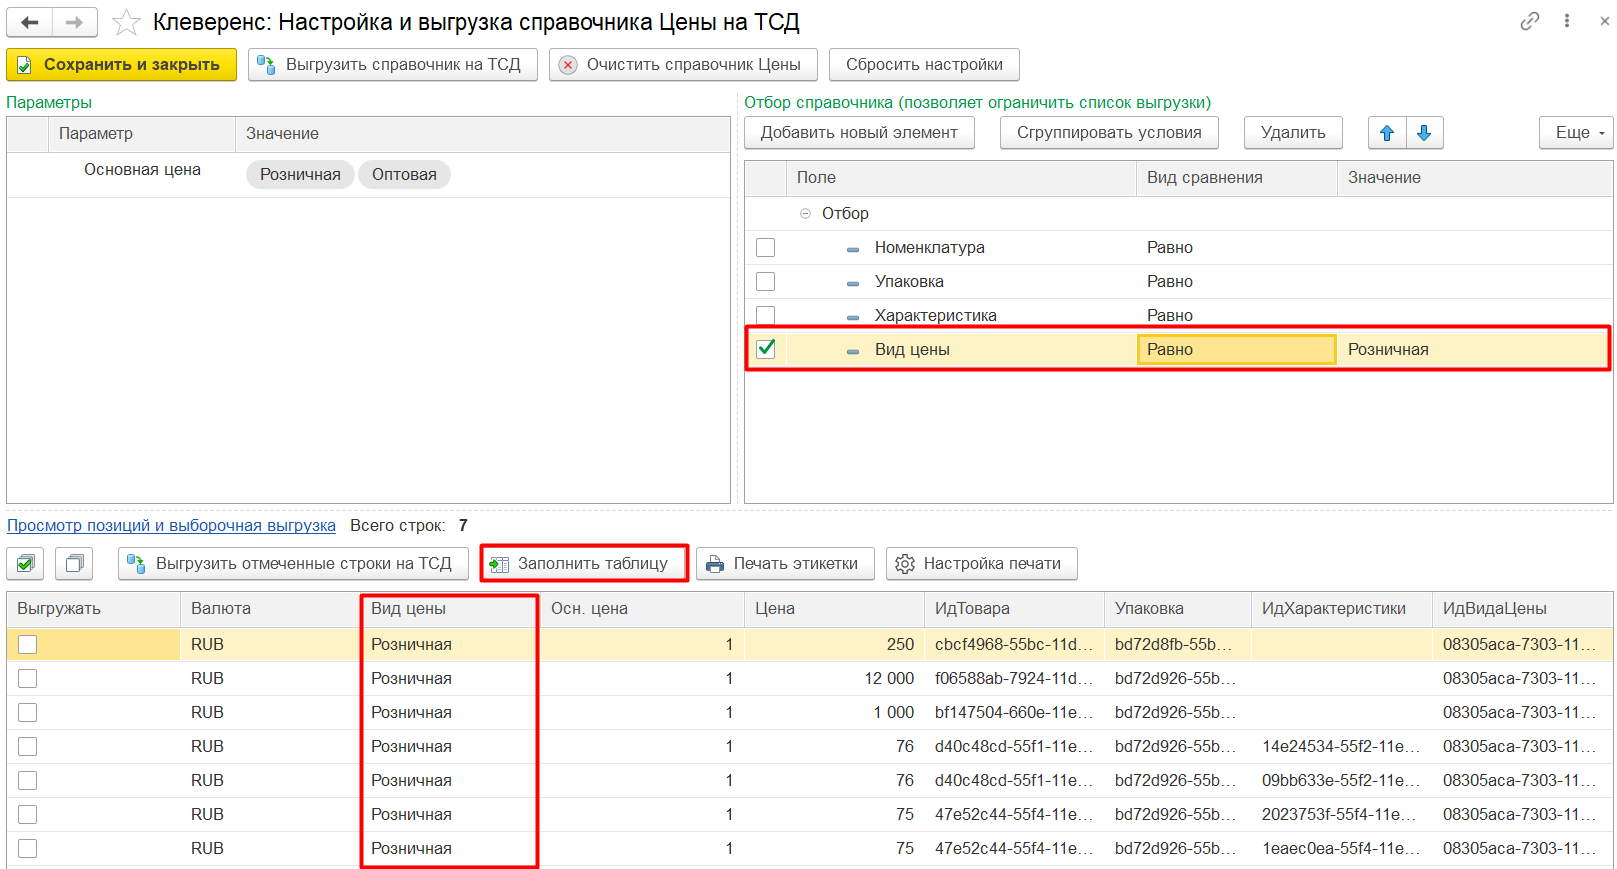Viewport: 1617px width, 869px height.
Task: Click Вид сравнения column header
Action: [1236, 178]
